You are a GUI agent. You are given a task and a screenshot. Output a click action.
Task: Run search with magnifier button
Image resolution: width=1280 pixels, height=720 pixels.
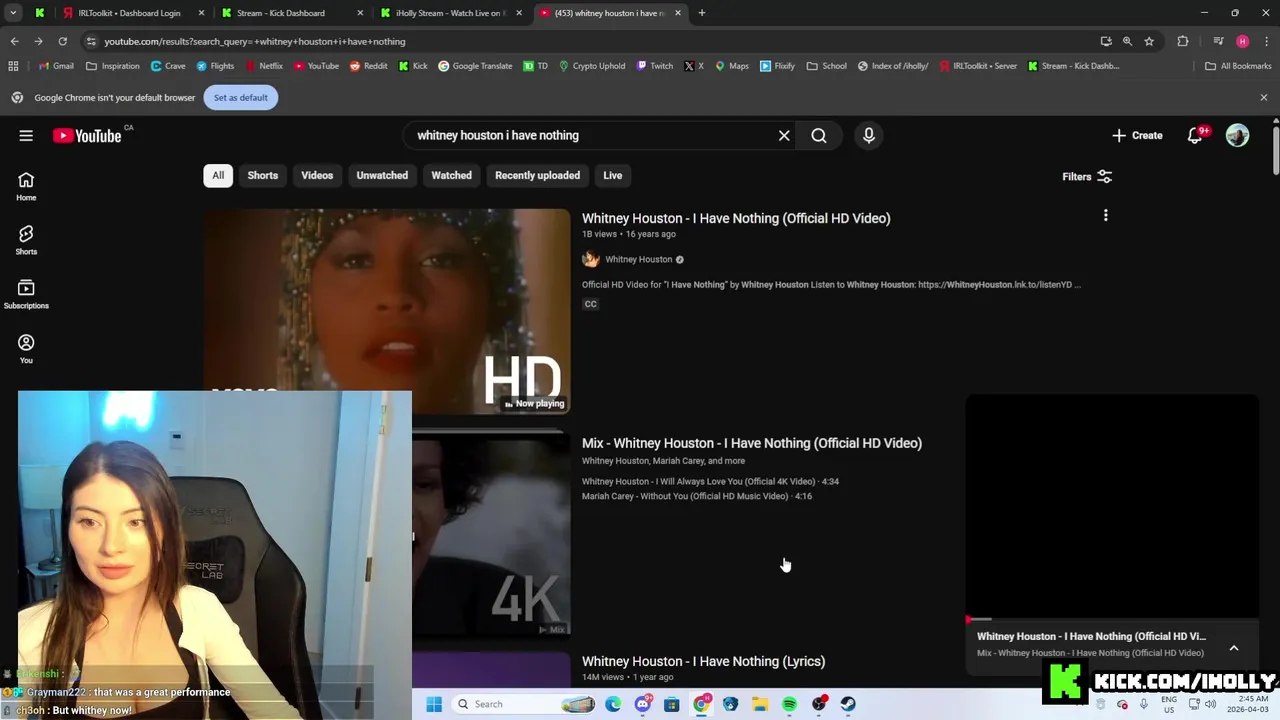819,136
